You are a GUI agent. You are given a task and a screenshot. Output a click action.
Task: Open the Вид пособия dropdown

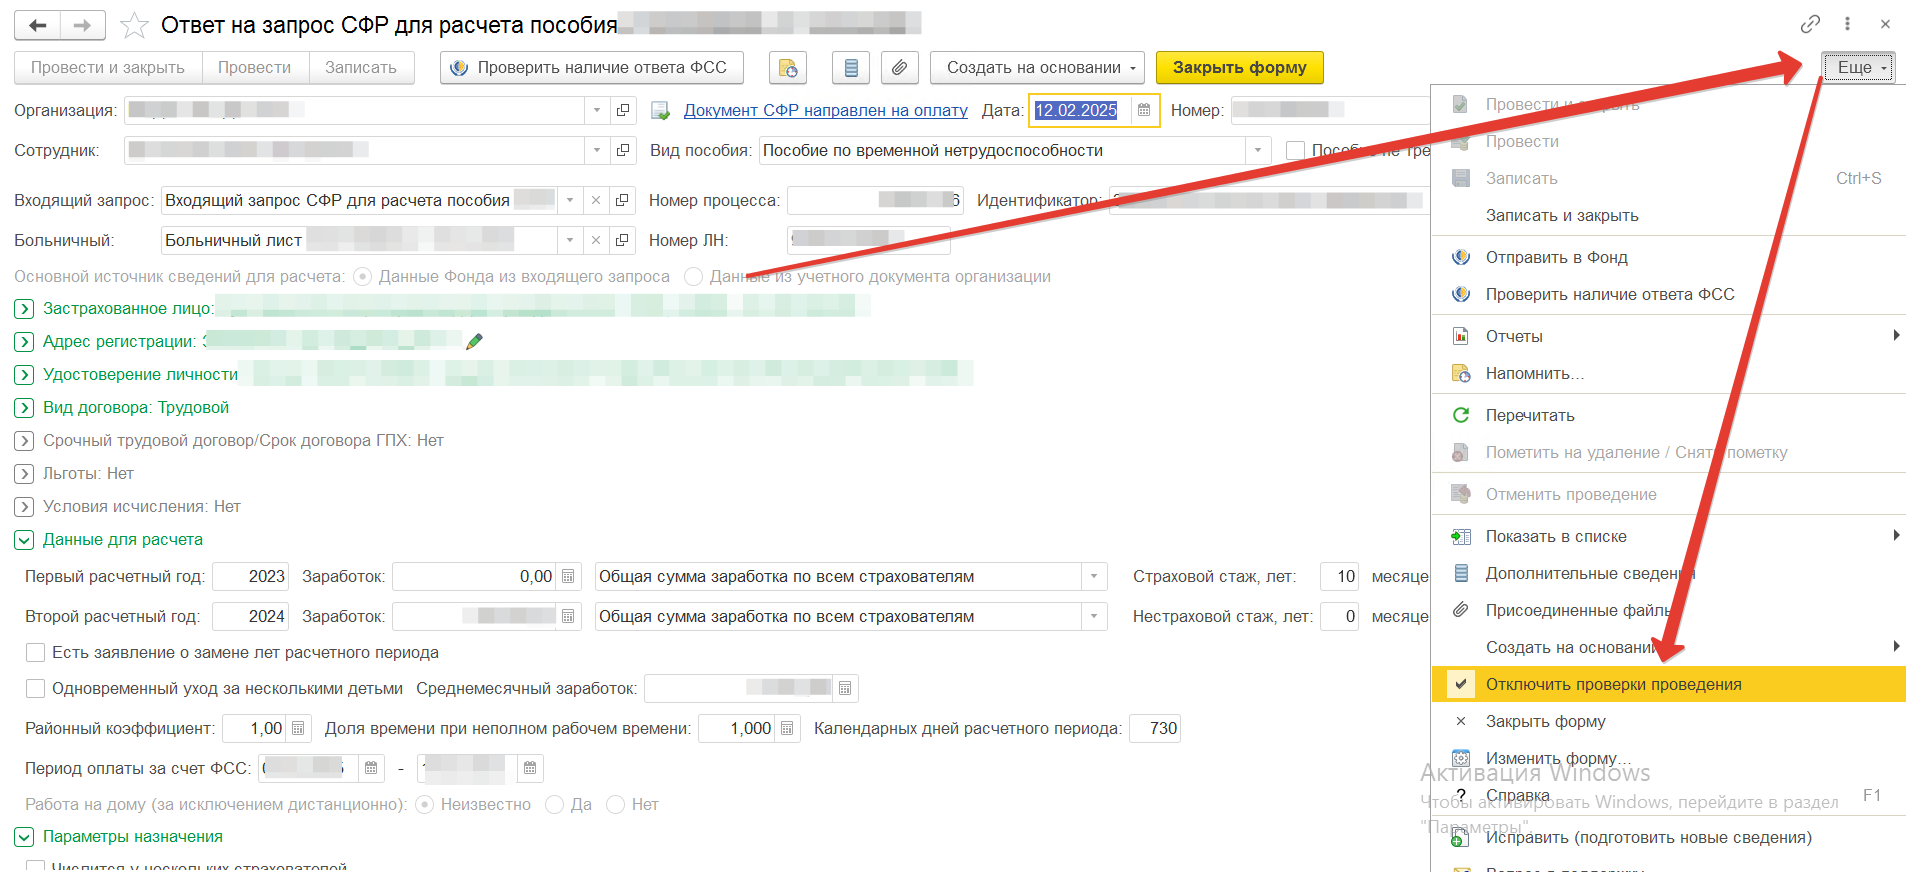pyautogui.click(x=1257, y=151)
